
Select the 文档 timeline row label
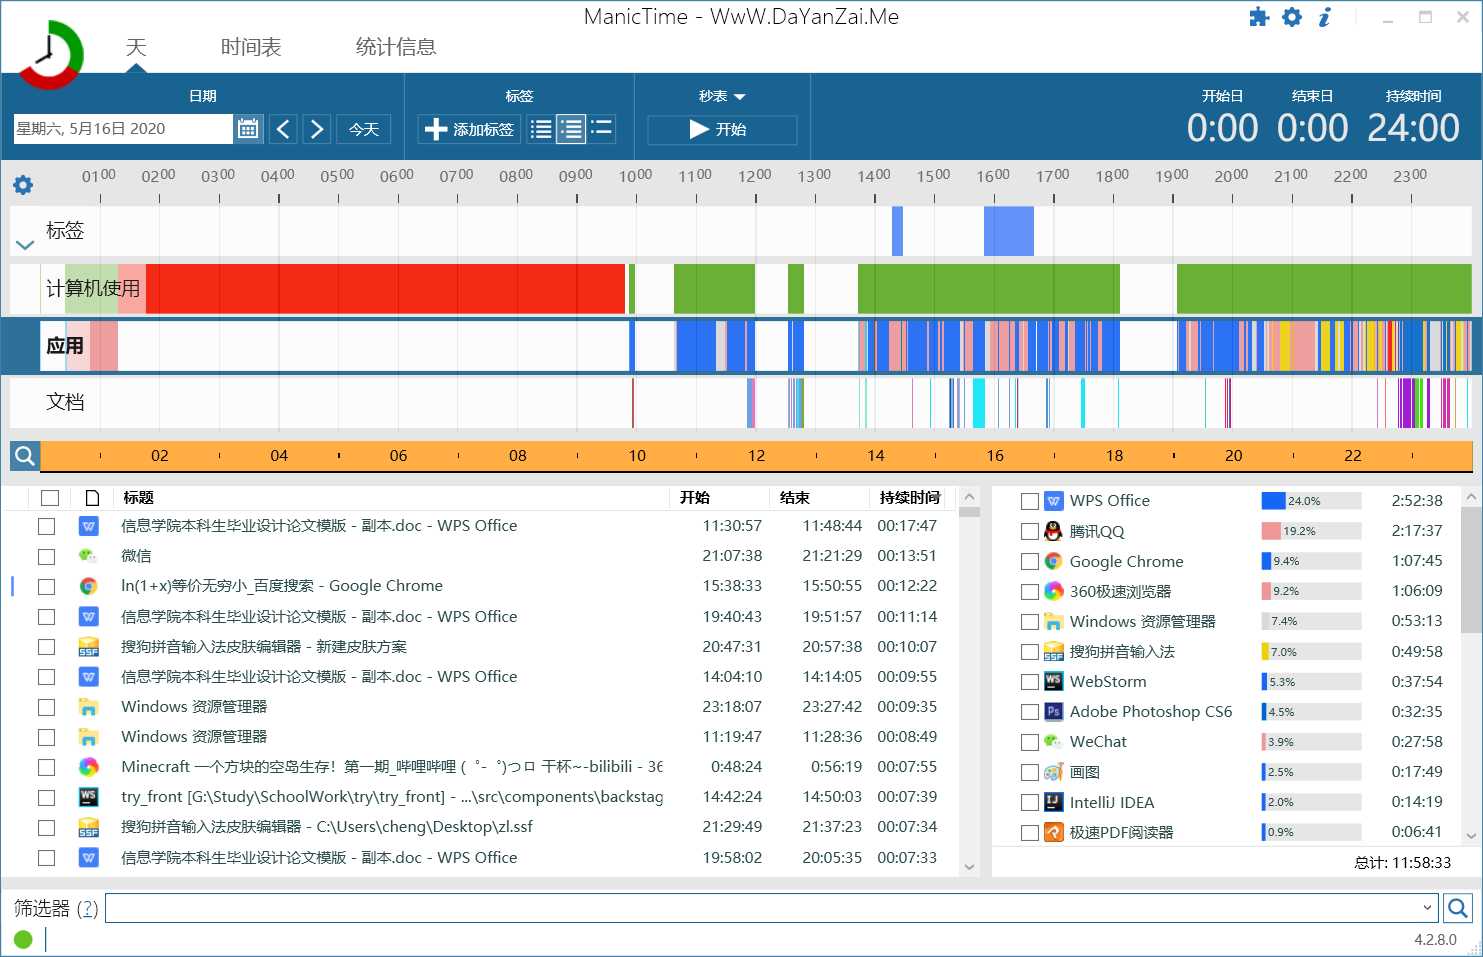click(65, 402)
